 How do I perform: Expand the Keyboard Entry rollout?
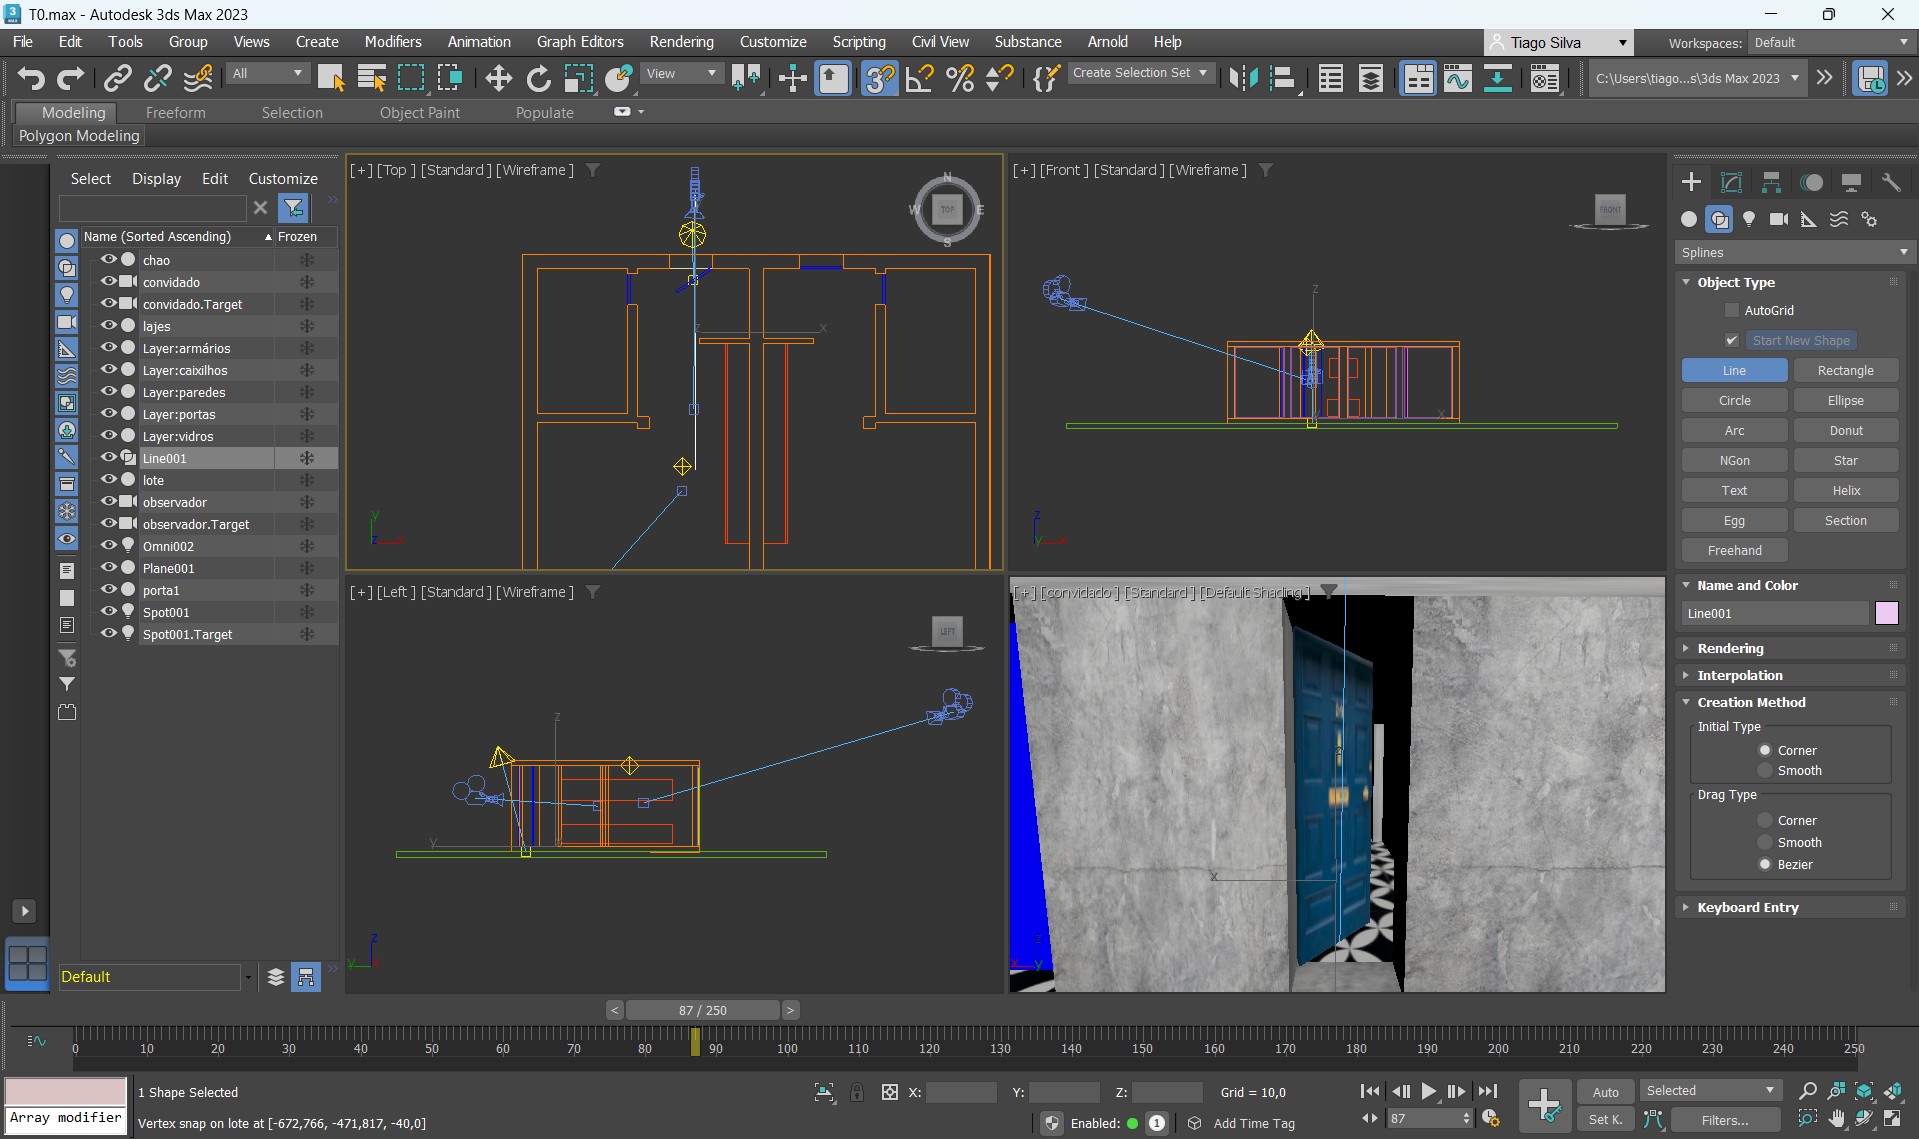[x=1747, y=907]
